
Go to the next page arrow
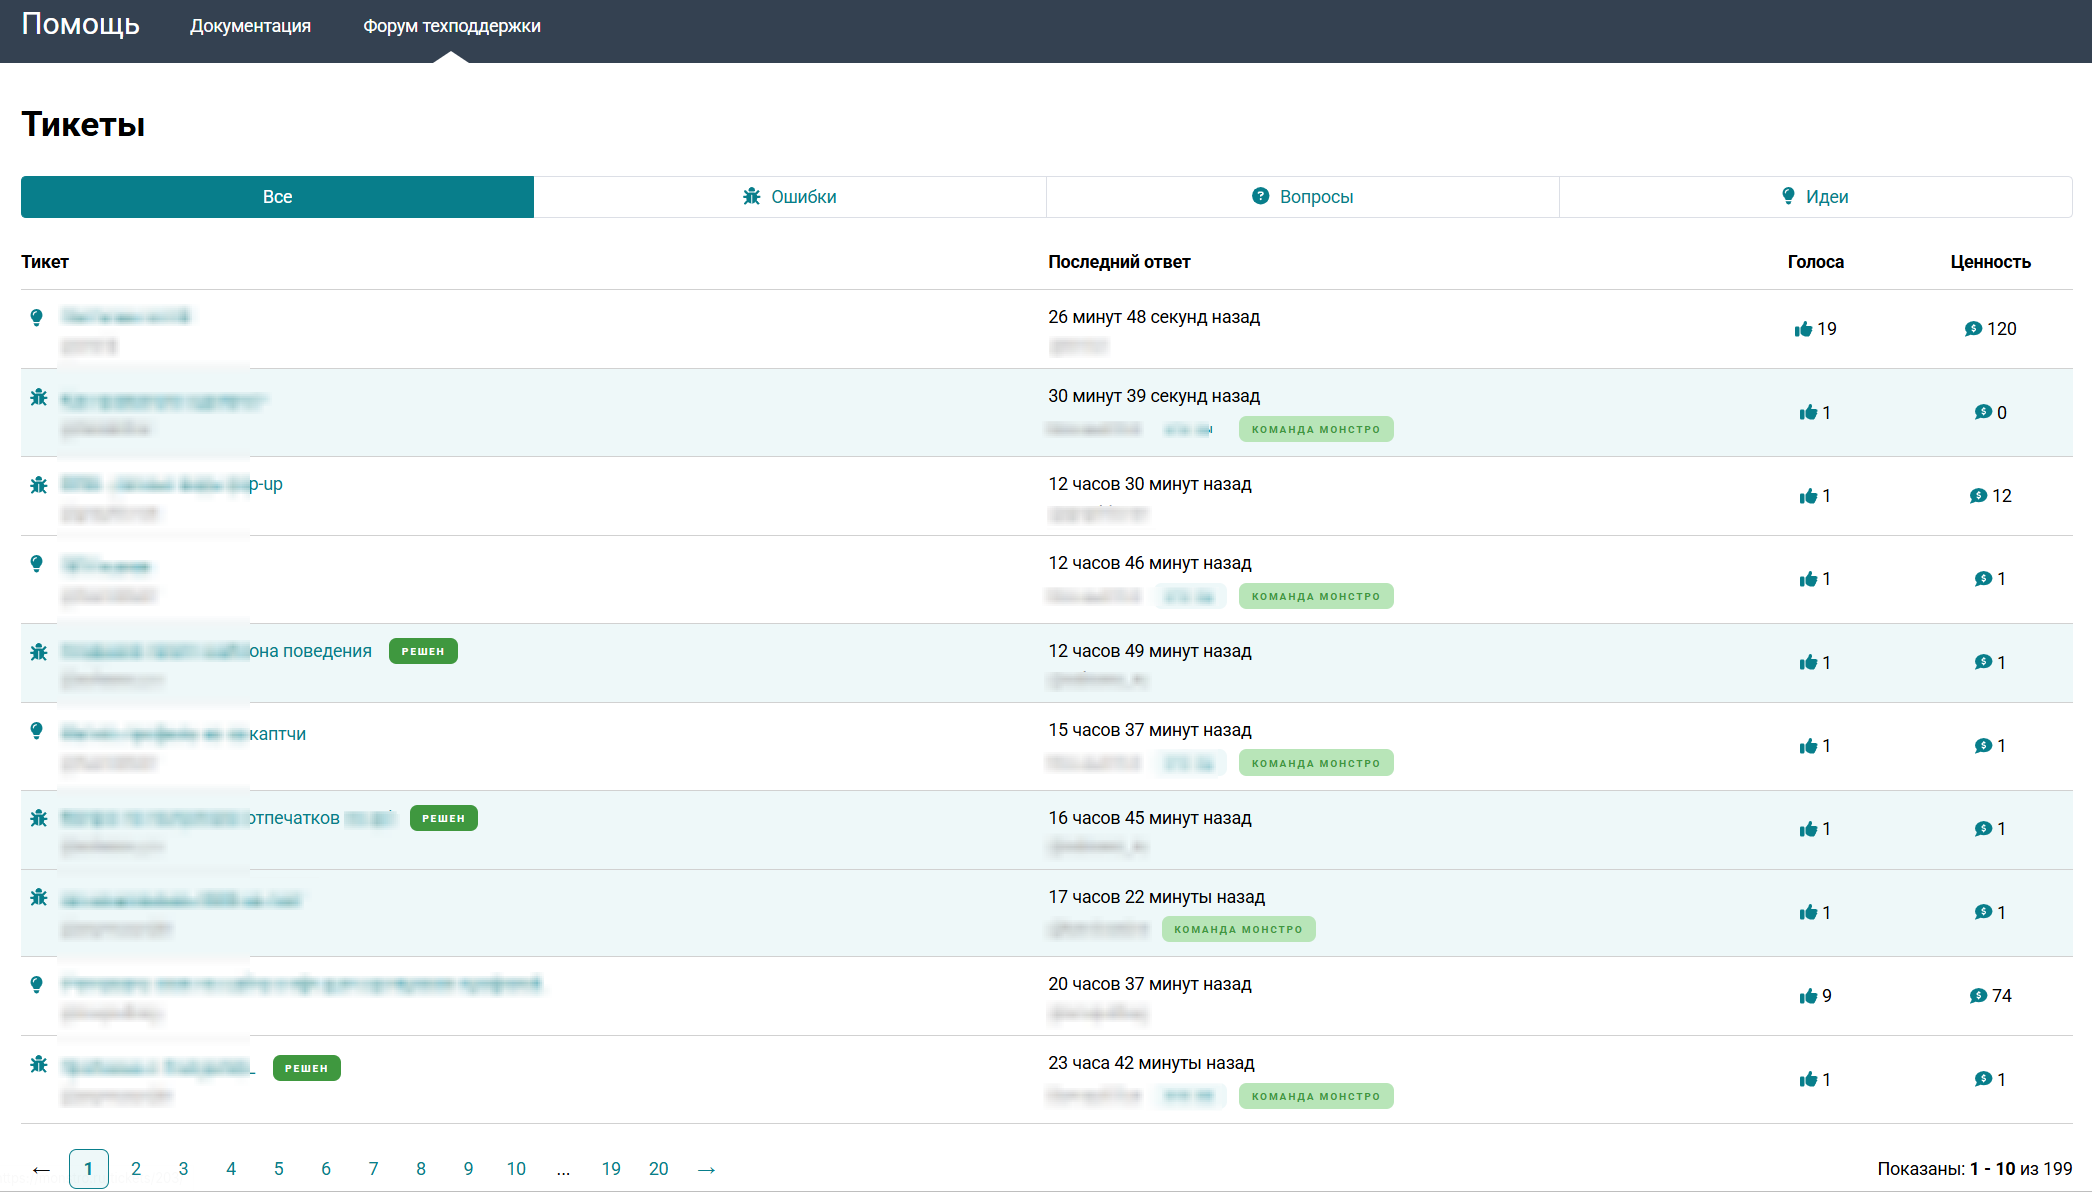tap(706, 1169)
